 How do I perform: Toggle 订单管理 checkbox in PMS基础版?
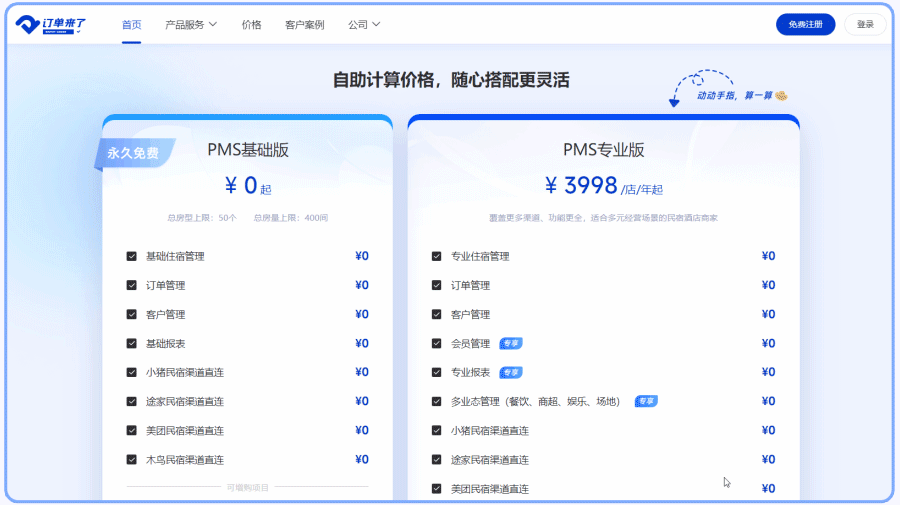point(131,285)
